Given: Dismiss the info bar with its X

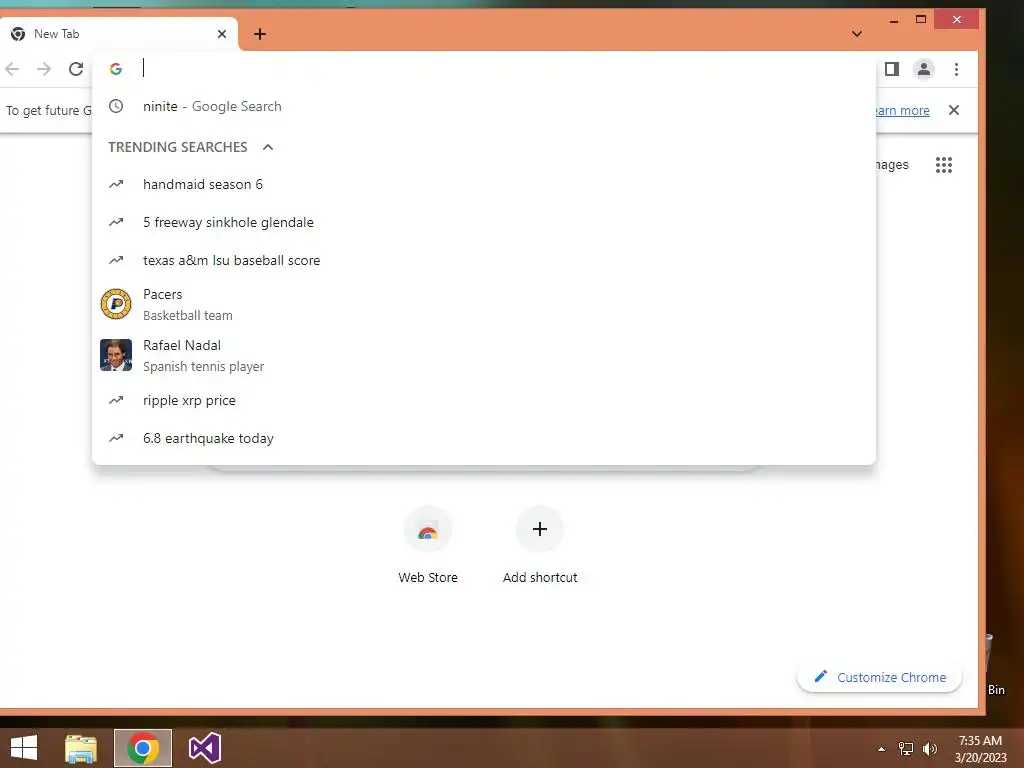Looking at the screenshot, I should (x=953, y=110).
